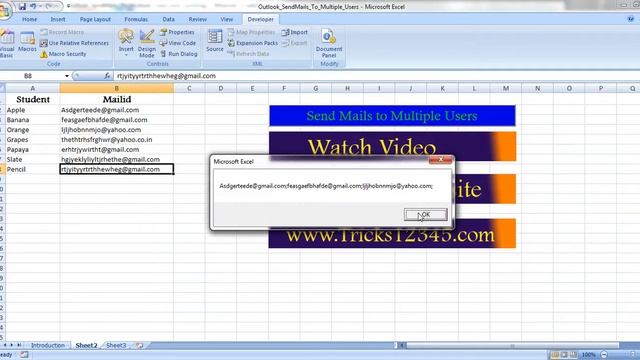Select cell containing Slate
The width and height of the screenshot is (640, 360).
click(33, 159)
